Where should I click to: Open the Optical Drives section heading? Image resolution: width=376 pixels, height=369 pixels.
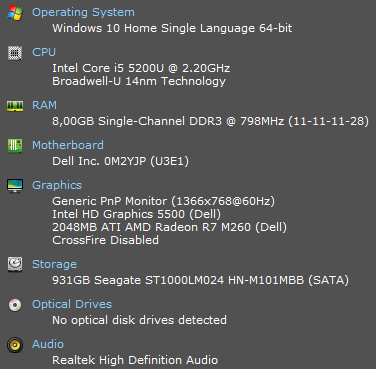coord(72,304)
